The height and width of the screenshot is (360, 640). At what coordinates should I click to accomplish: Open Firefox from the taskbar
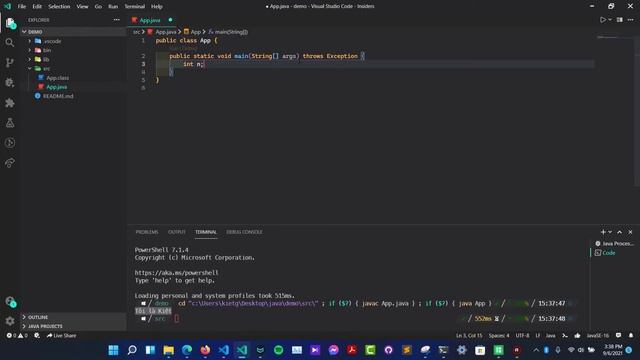[x=205, y=350]
